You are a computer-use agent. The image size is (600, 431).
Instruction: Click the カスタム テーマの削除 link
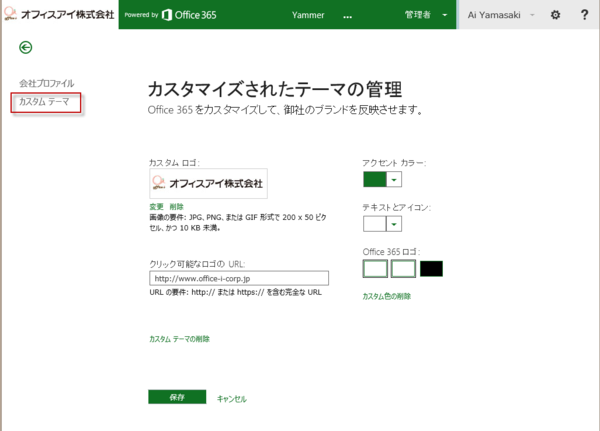179,339
